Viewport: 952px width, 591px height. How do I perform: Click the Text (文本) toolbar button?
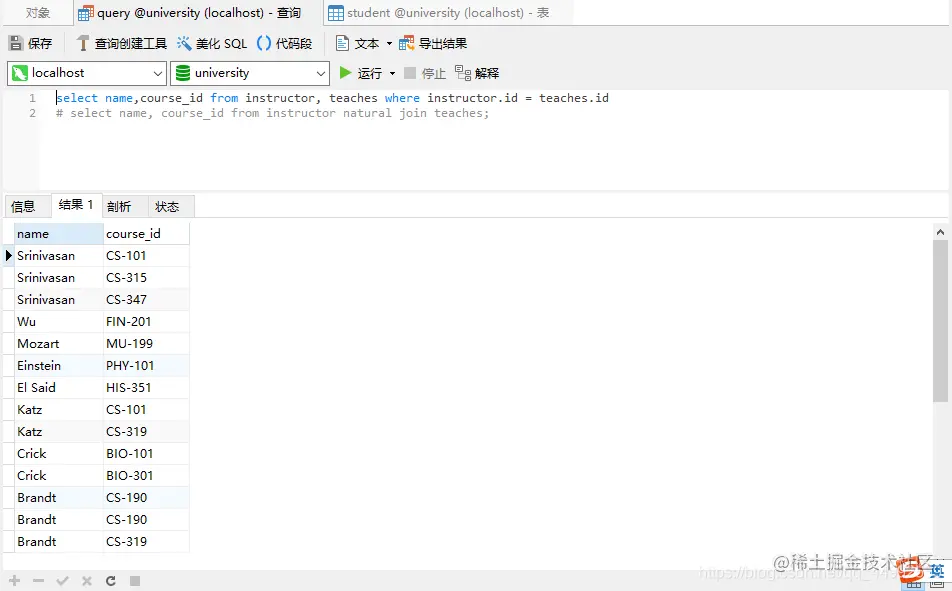click(x=358, y=43)
